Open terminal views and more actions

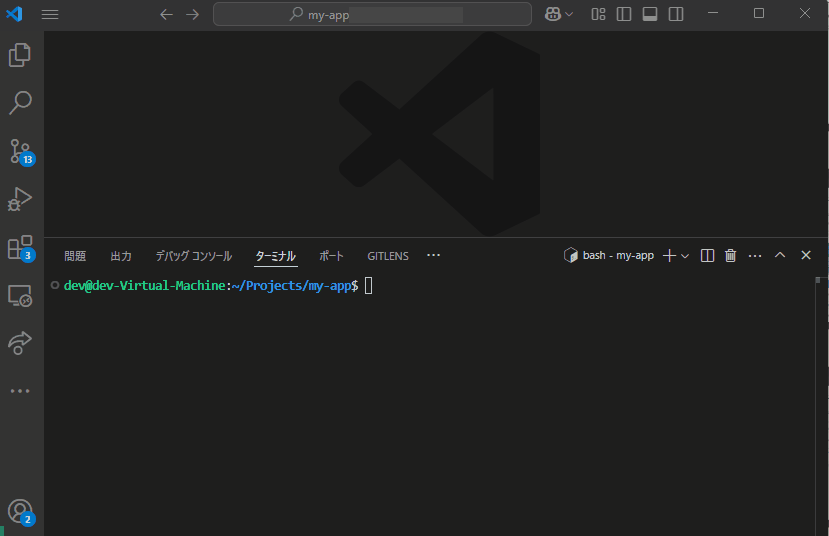(x=755, y=256)
